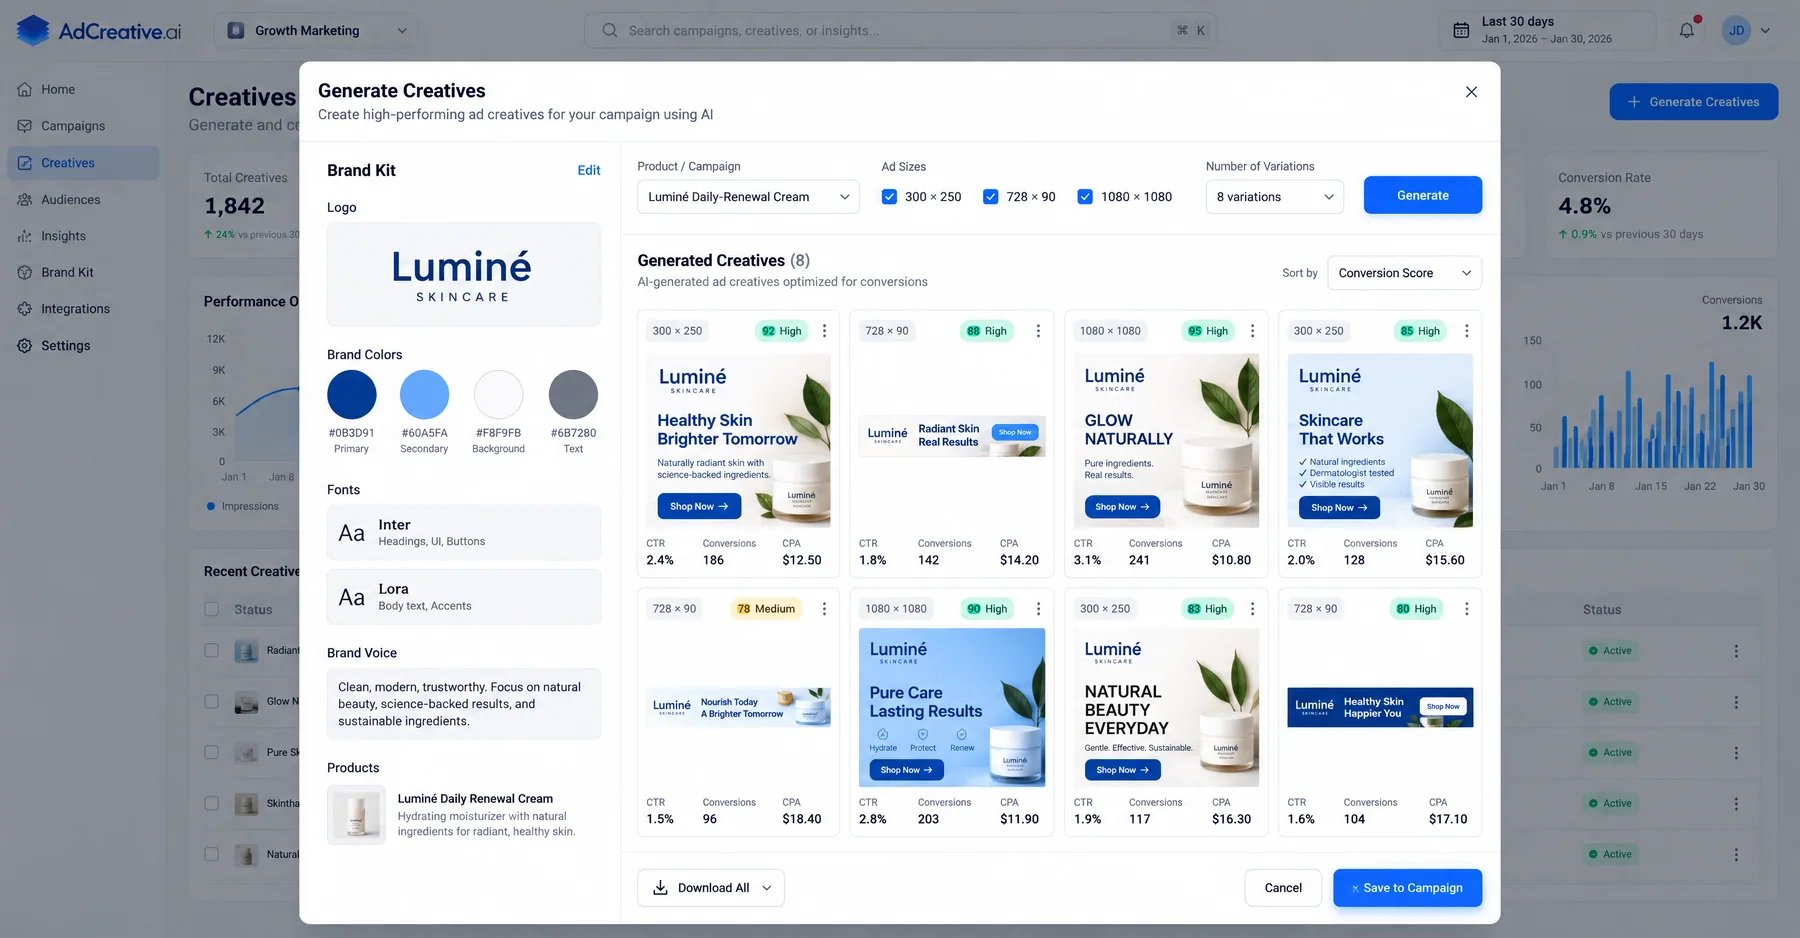Click the Inter font card
This screenshot has height=938, width=1800.
[x=464, y=533]
